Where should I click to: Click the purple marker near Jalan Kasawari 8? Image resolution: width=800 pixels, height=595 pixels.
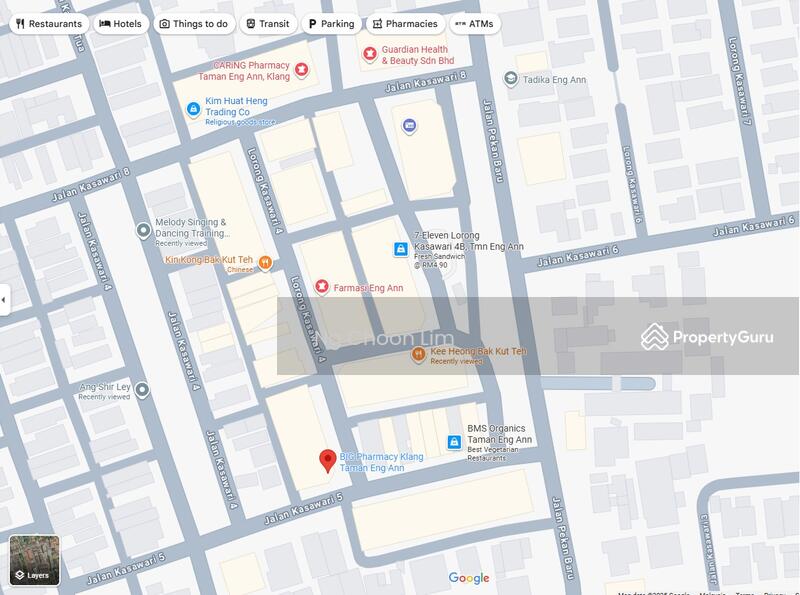click(x=409, y=126)
